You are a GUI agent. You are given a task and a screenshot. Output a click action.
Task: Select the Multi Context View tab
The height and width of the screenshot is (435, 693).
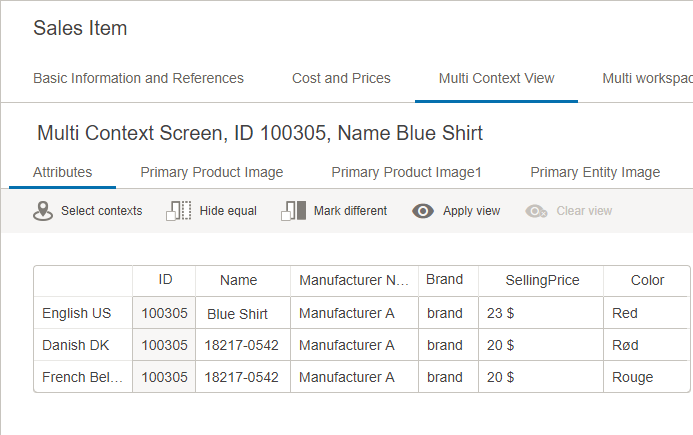click(496, 78)
